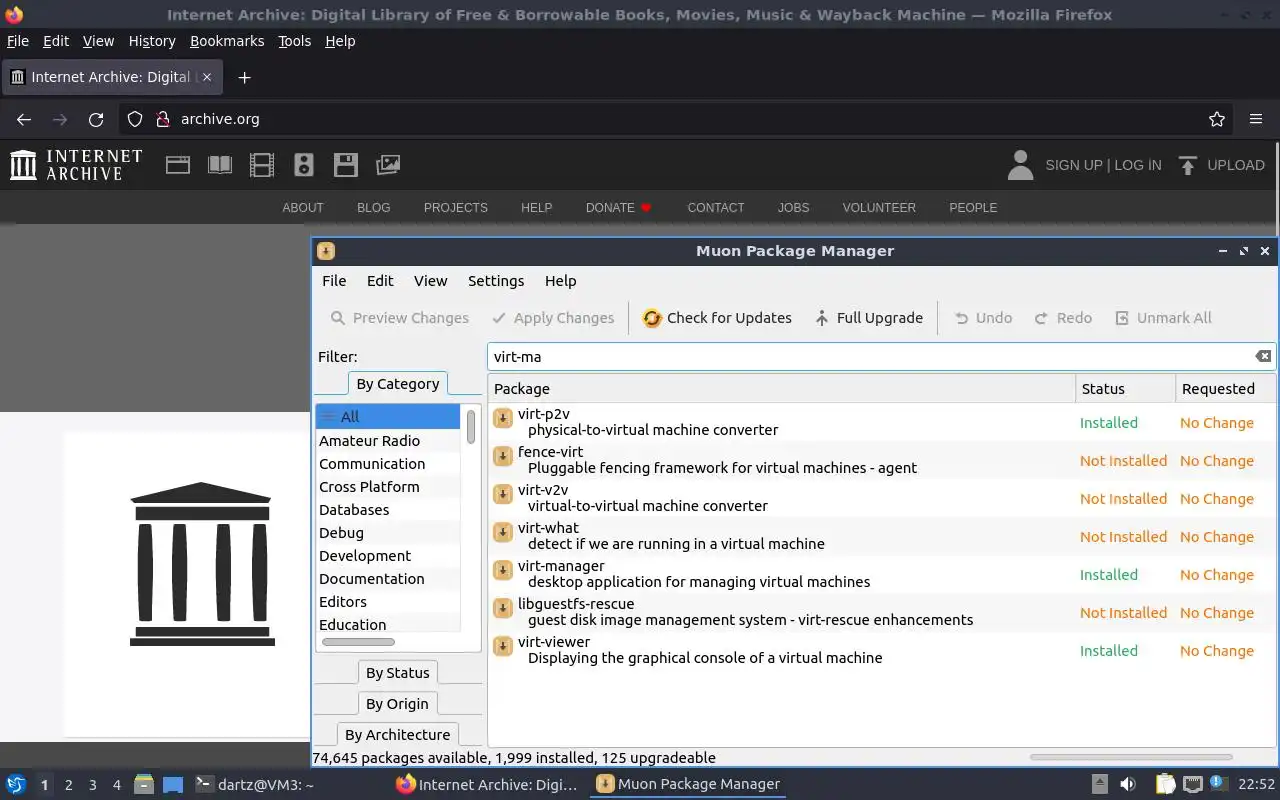Open Internet Archive video film icon
The height and width of the screenshot is (800, 1280).
tap(262, 165)
